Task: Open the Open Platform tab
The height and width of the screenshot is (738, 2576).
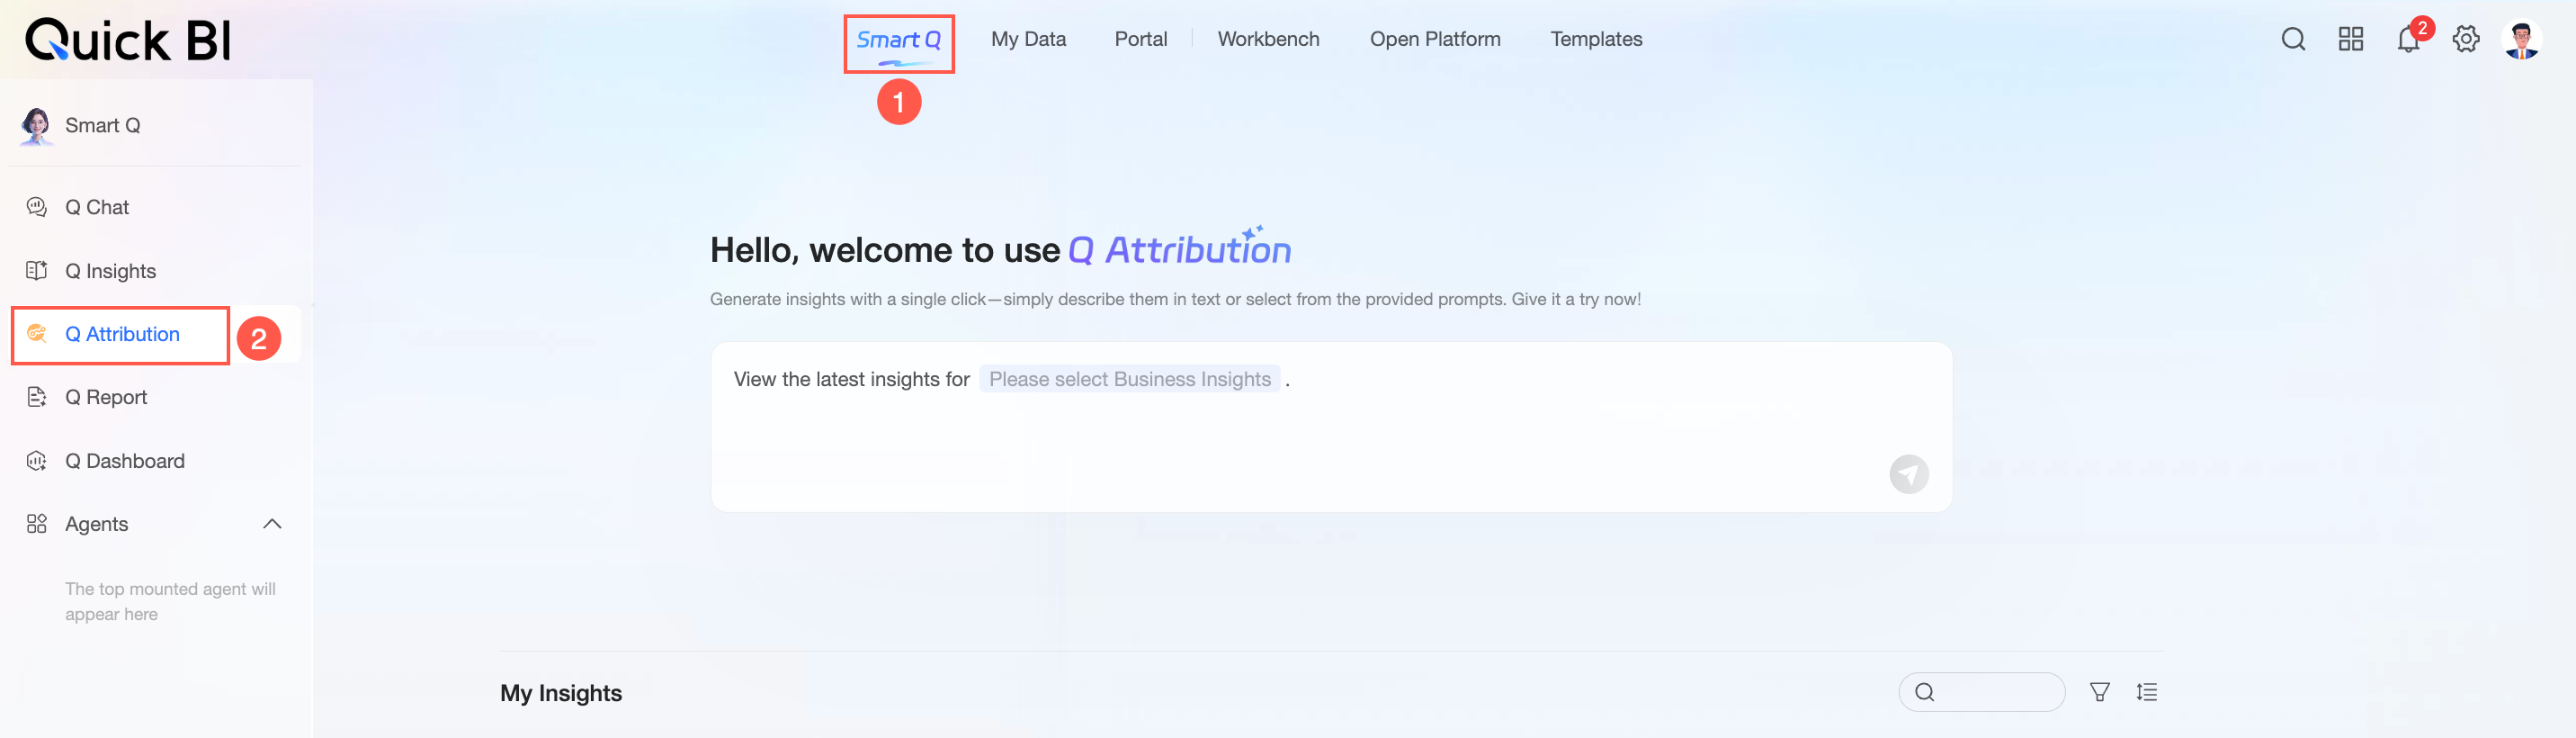Action: (1435, 39)
